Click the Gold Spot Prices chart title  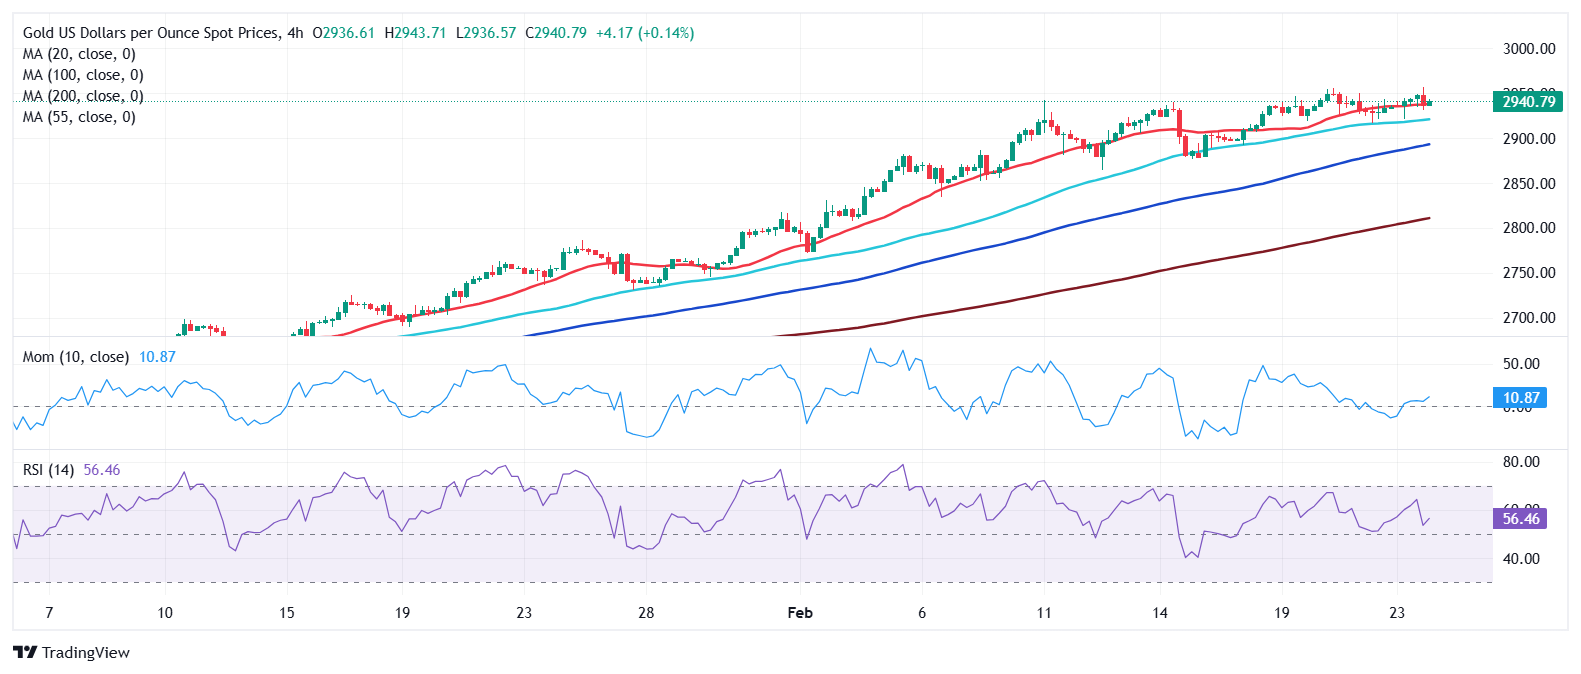tap(151, 33)
